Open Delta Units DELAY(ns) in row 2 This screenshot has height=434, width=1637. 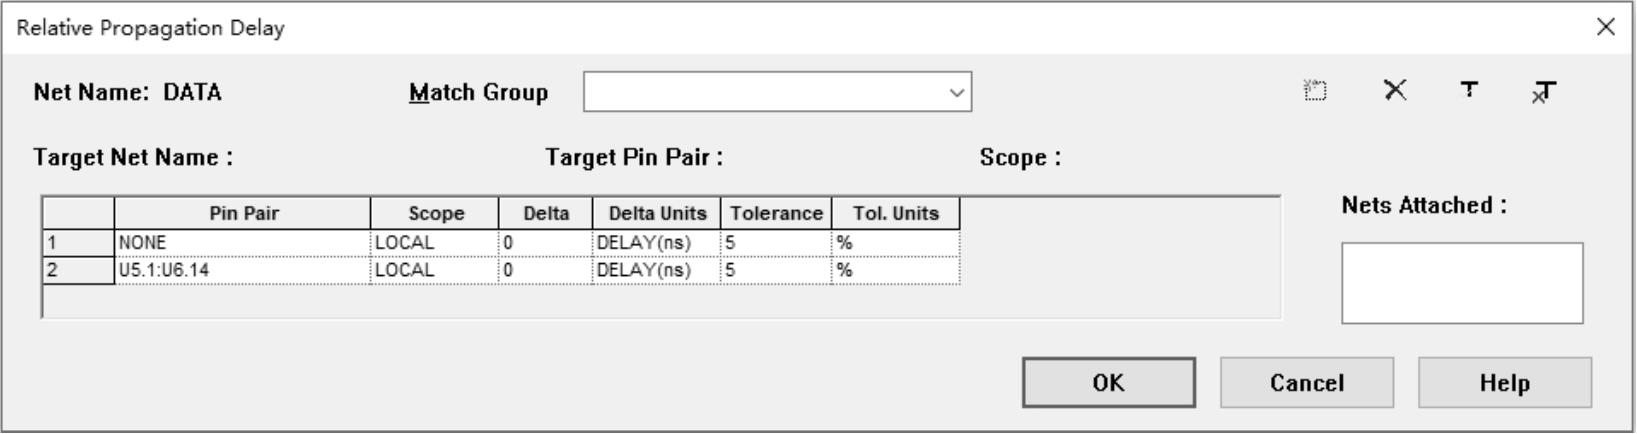point(656,270)
